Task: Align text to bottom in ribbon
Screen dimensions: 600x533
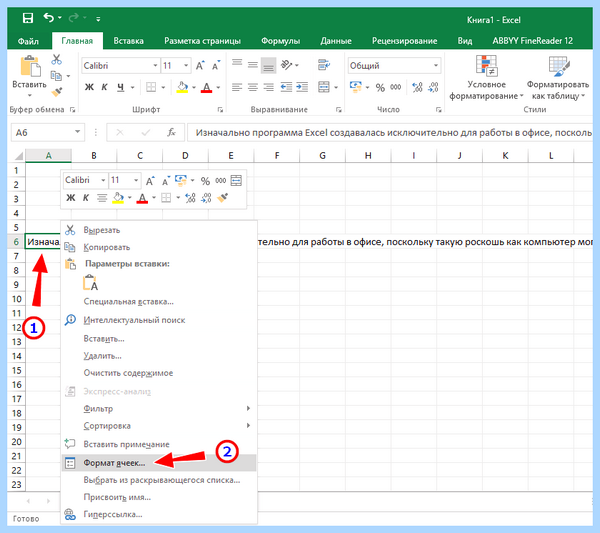Action: (269, 66)
